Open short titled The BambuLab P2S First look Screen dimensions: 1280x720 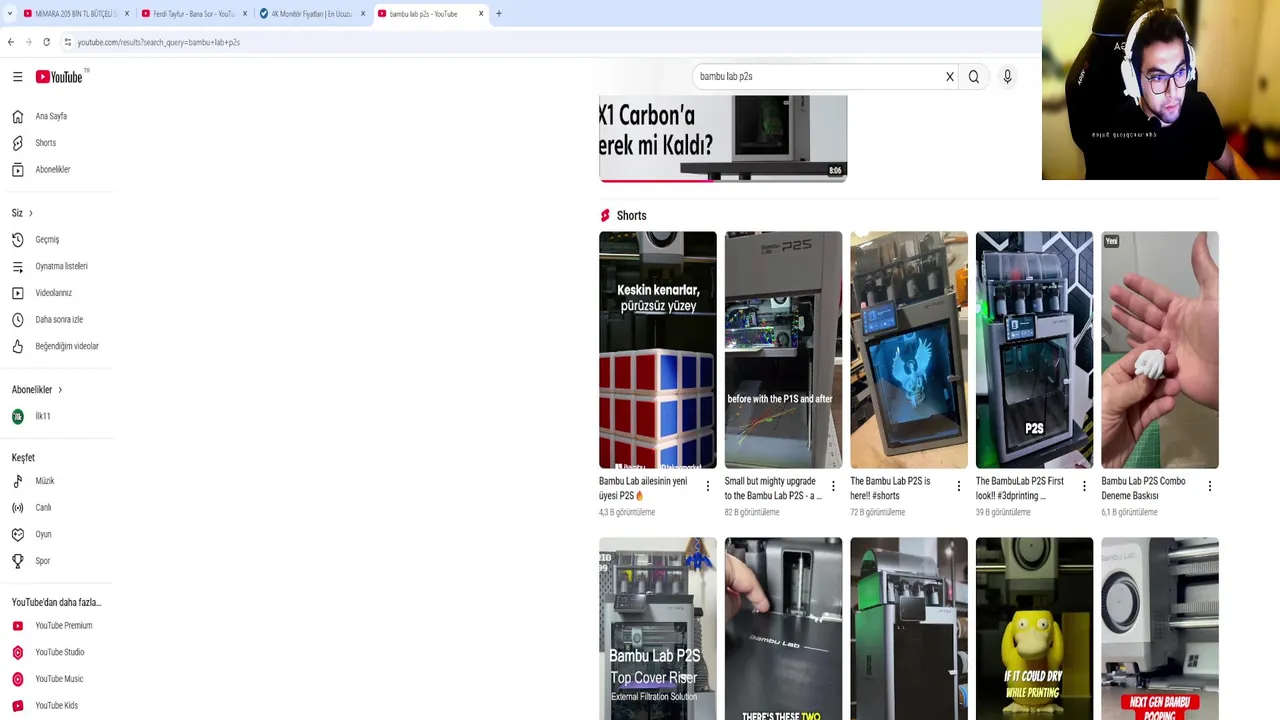1020,488
